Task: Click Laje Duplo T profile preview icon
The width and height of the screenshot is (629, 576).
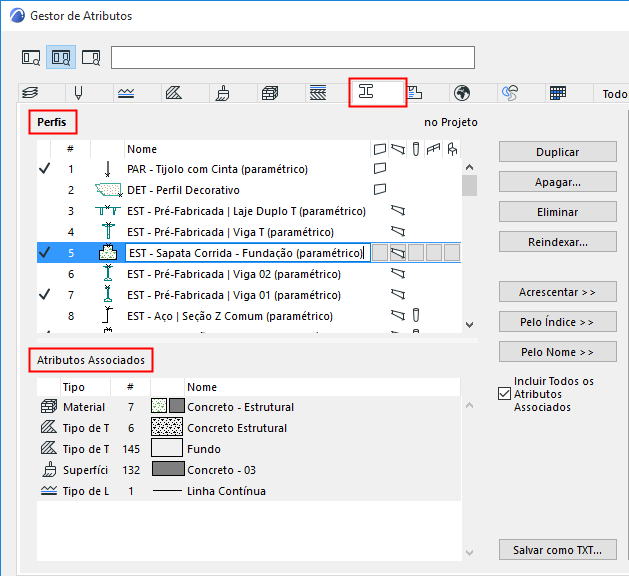Action: coord(108,210)
